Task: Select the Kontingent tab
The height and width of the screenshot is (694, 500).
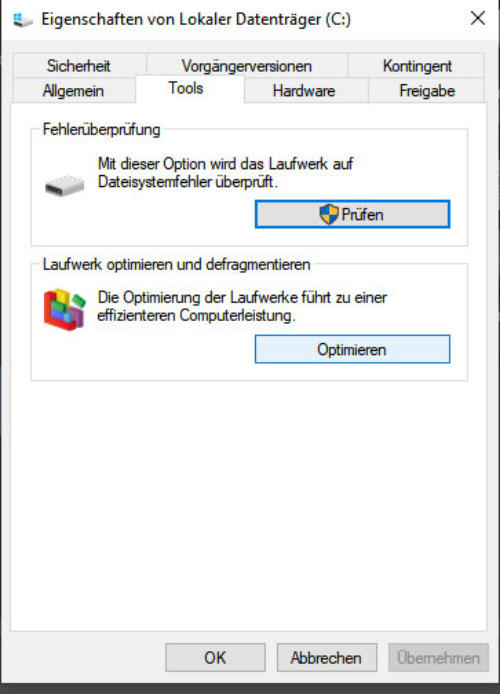Action: pos(417,66)
